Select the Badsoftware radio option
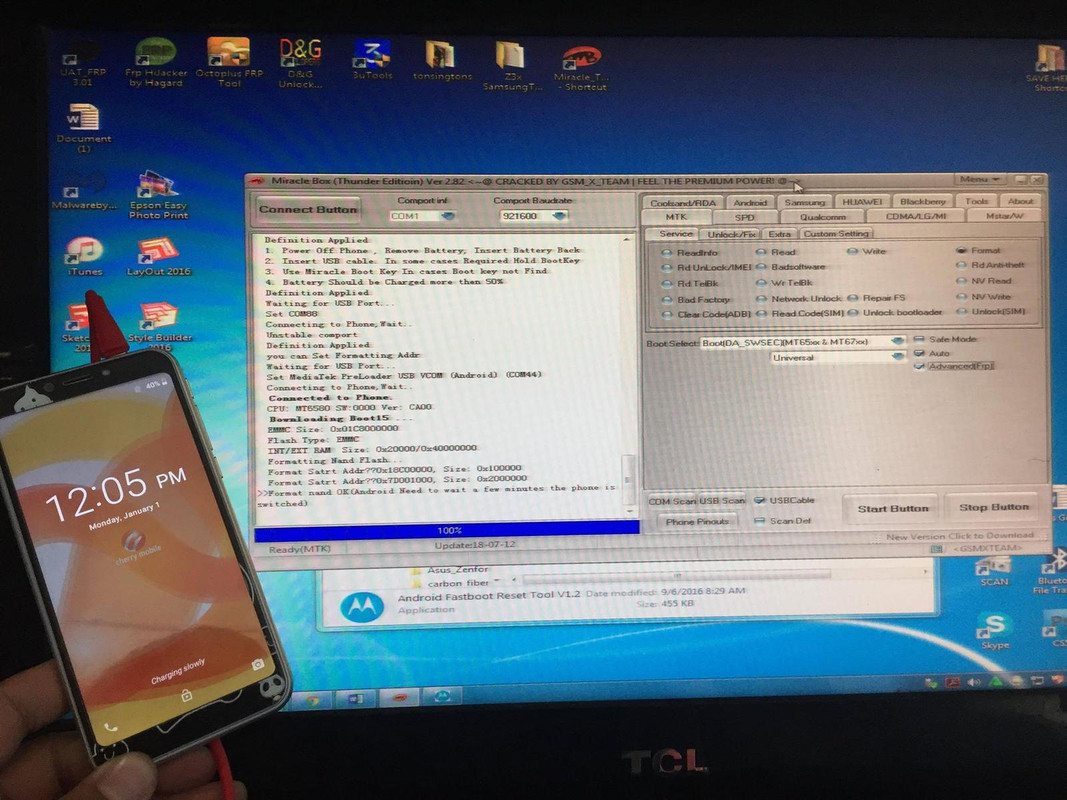1067x800 pixels. tap(790, 267)
